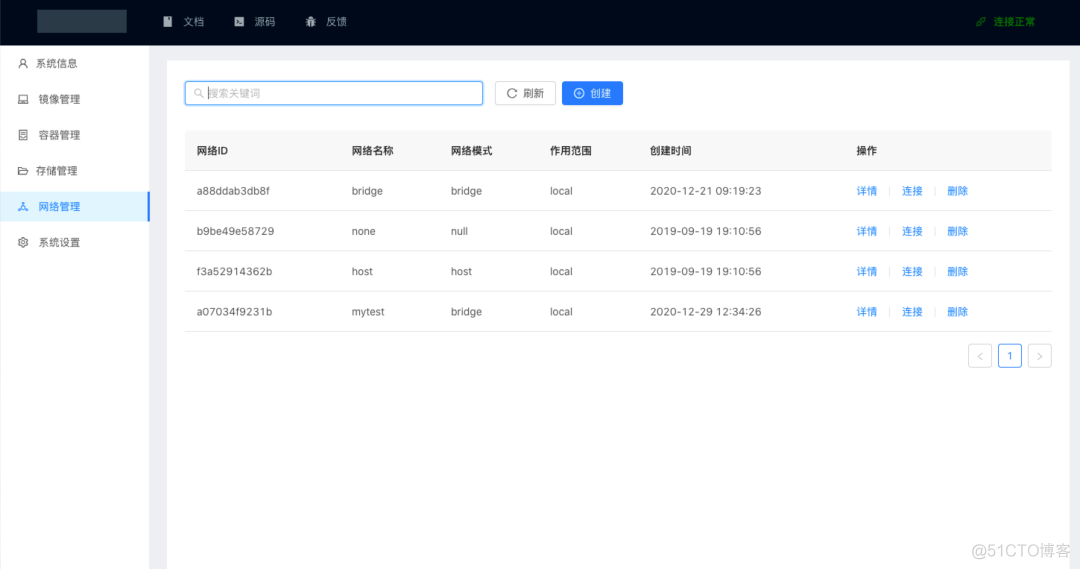
Task: Click the 存储管理 folder icon in sidebar
Action: pos(23,171)
